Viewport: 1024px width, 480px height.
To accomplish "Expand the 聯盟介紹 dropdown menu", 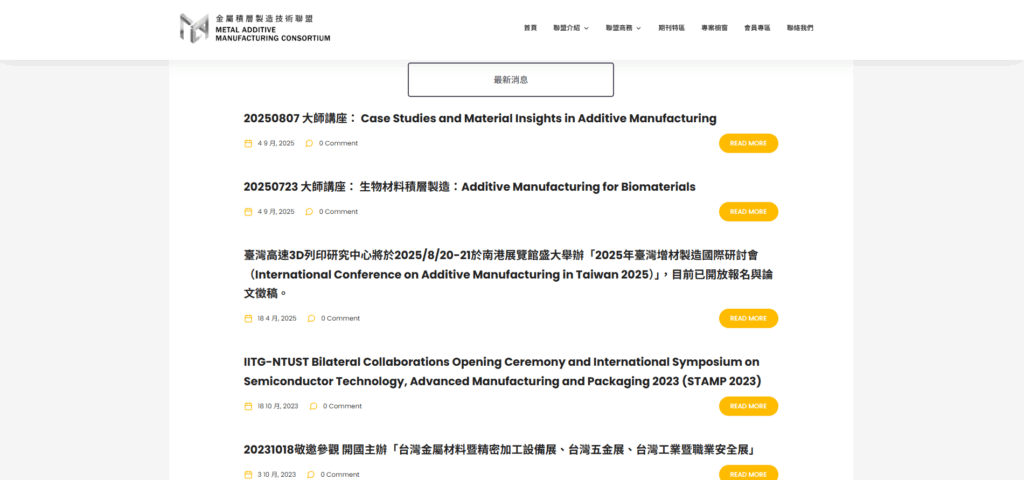I will (570, 28).
